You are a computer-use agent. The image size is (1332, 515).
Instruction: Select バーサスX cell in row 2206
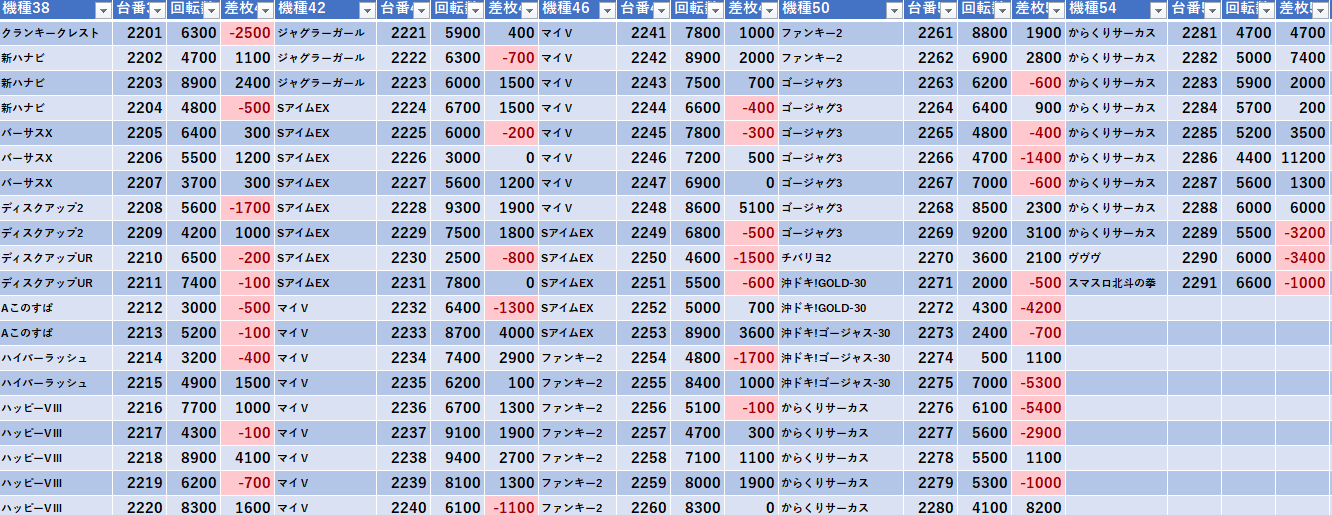pyautogui.click(x=56, y=158)
